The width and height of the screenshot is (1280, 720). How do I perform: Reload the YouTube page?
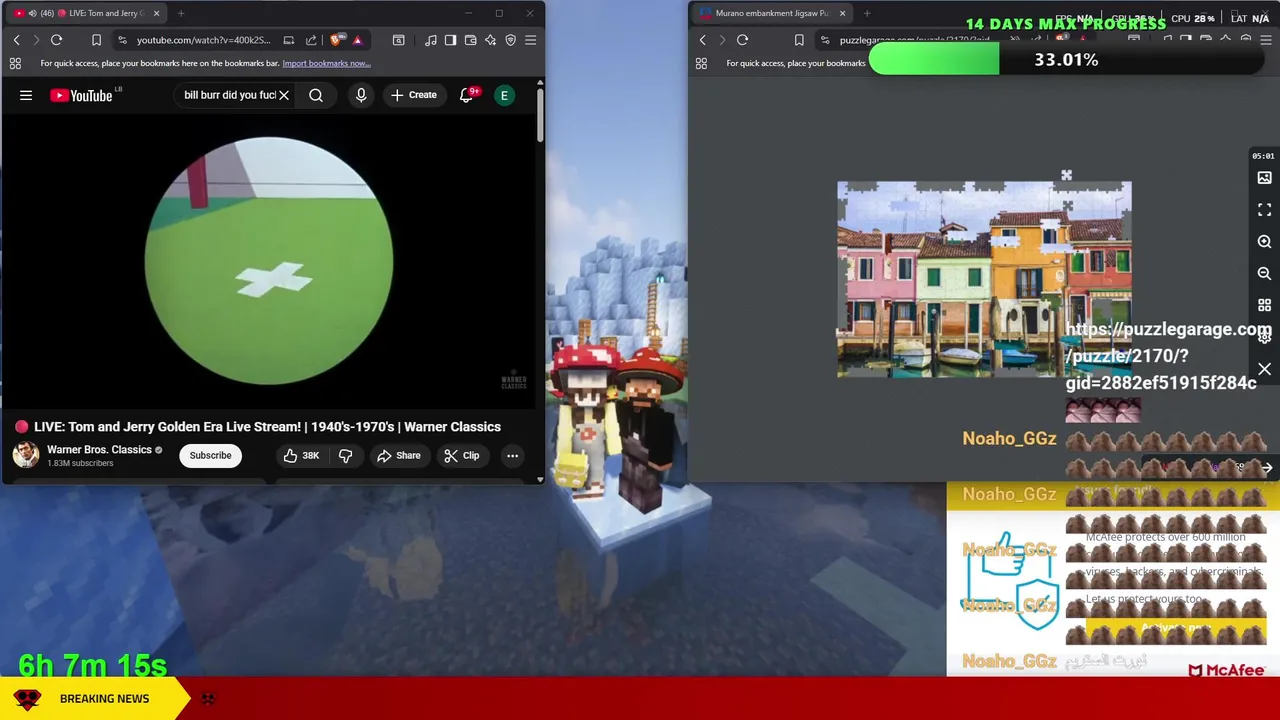(56, 40)
